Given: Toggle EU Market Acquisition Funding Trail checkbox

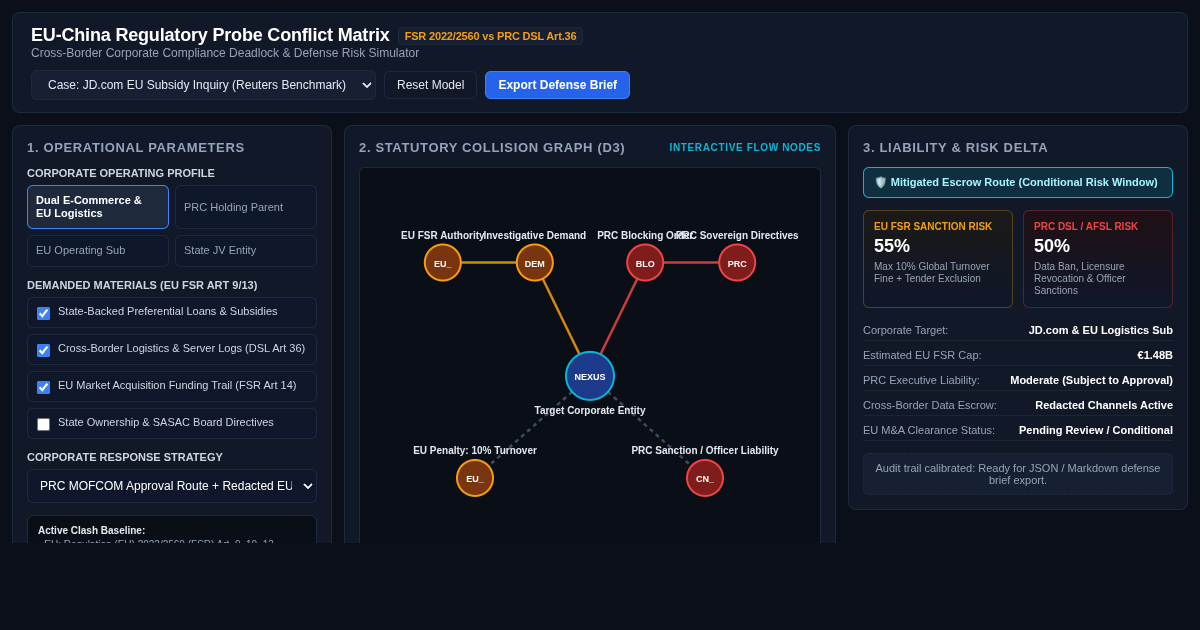Looking at the screenshot, I should (44, 387).
